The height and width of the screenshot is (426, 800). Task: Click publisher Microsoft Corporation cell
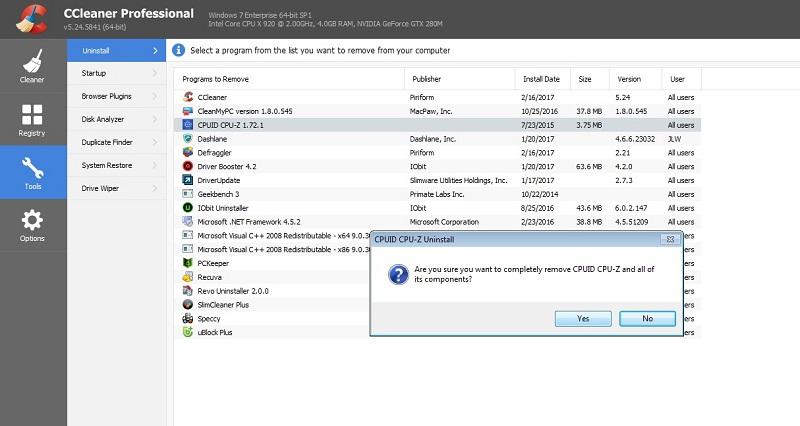pos(444,222)
